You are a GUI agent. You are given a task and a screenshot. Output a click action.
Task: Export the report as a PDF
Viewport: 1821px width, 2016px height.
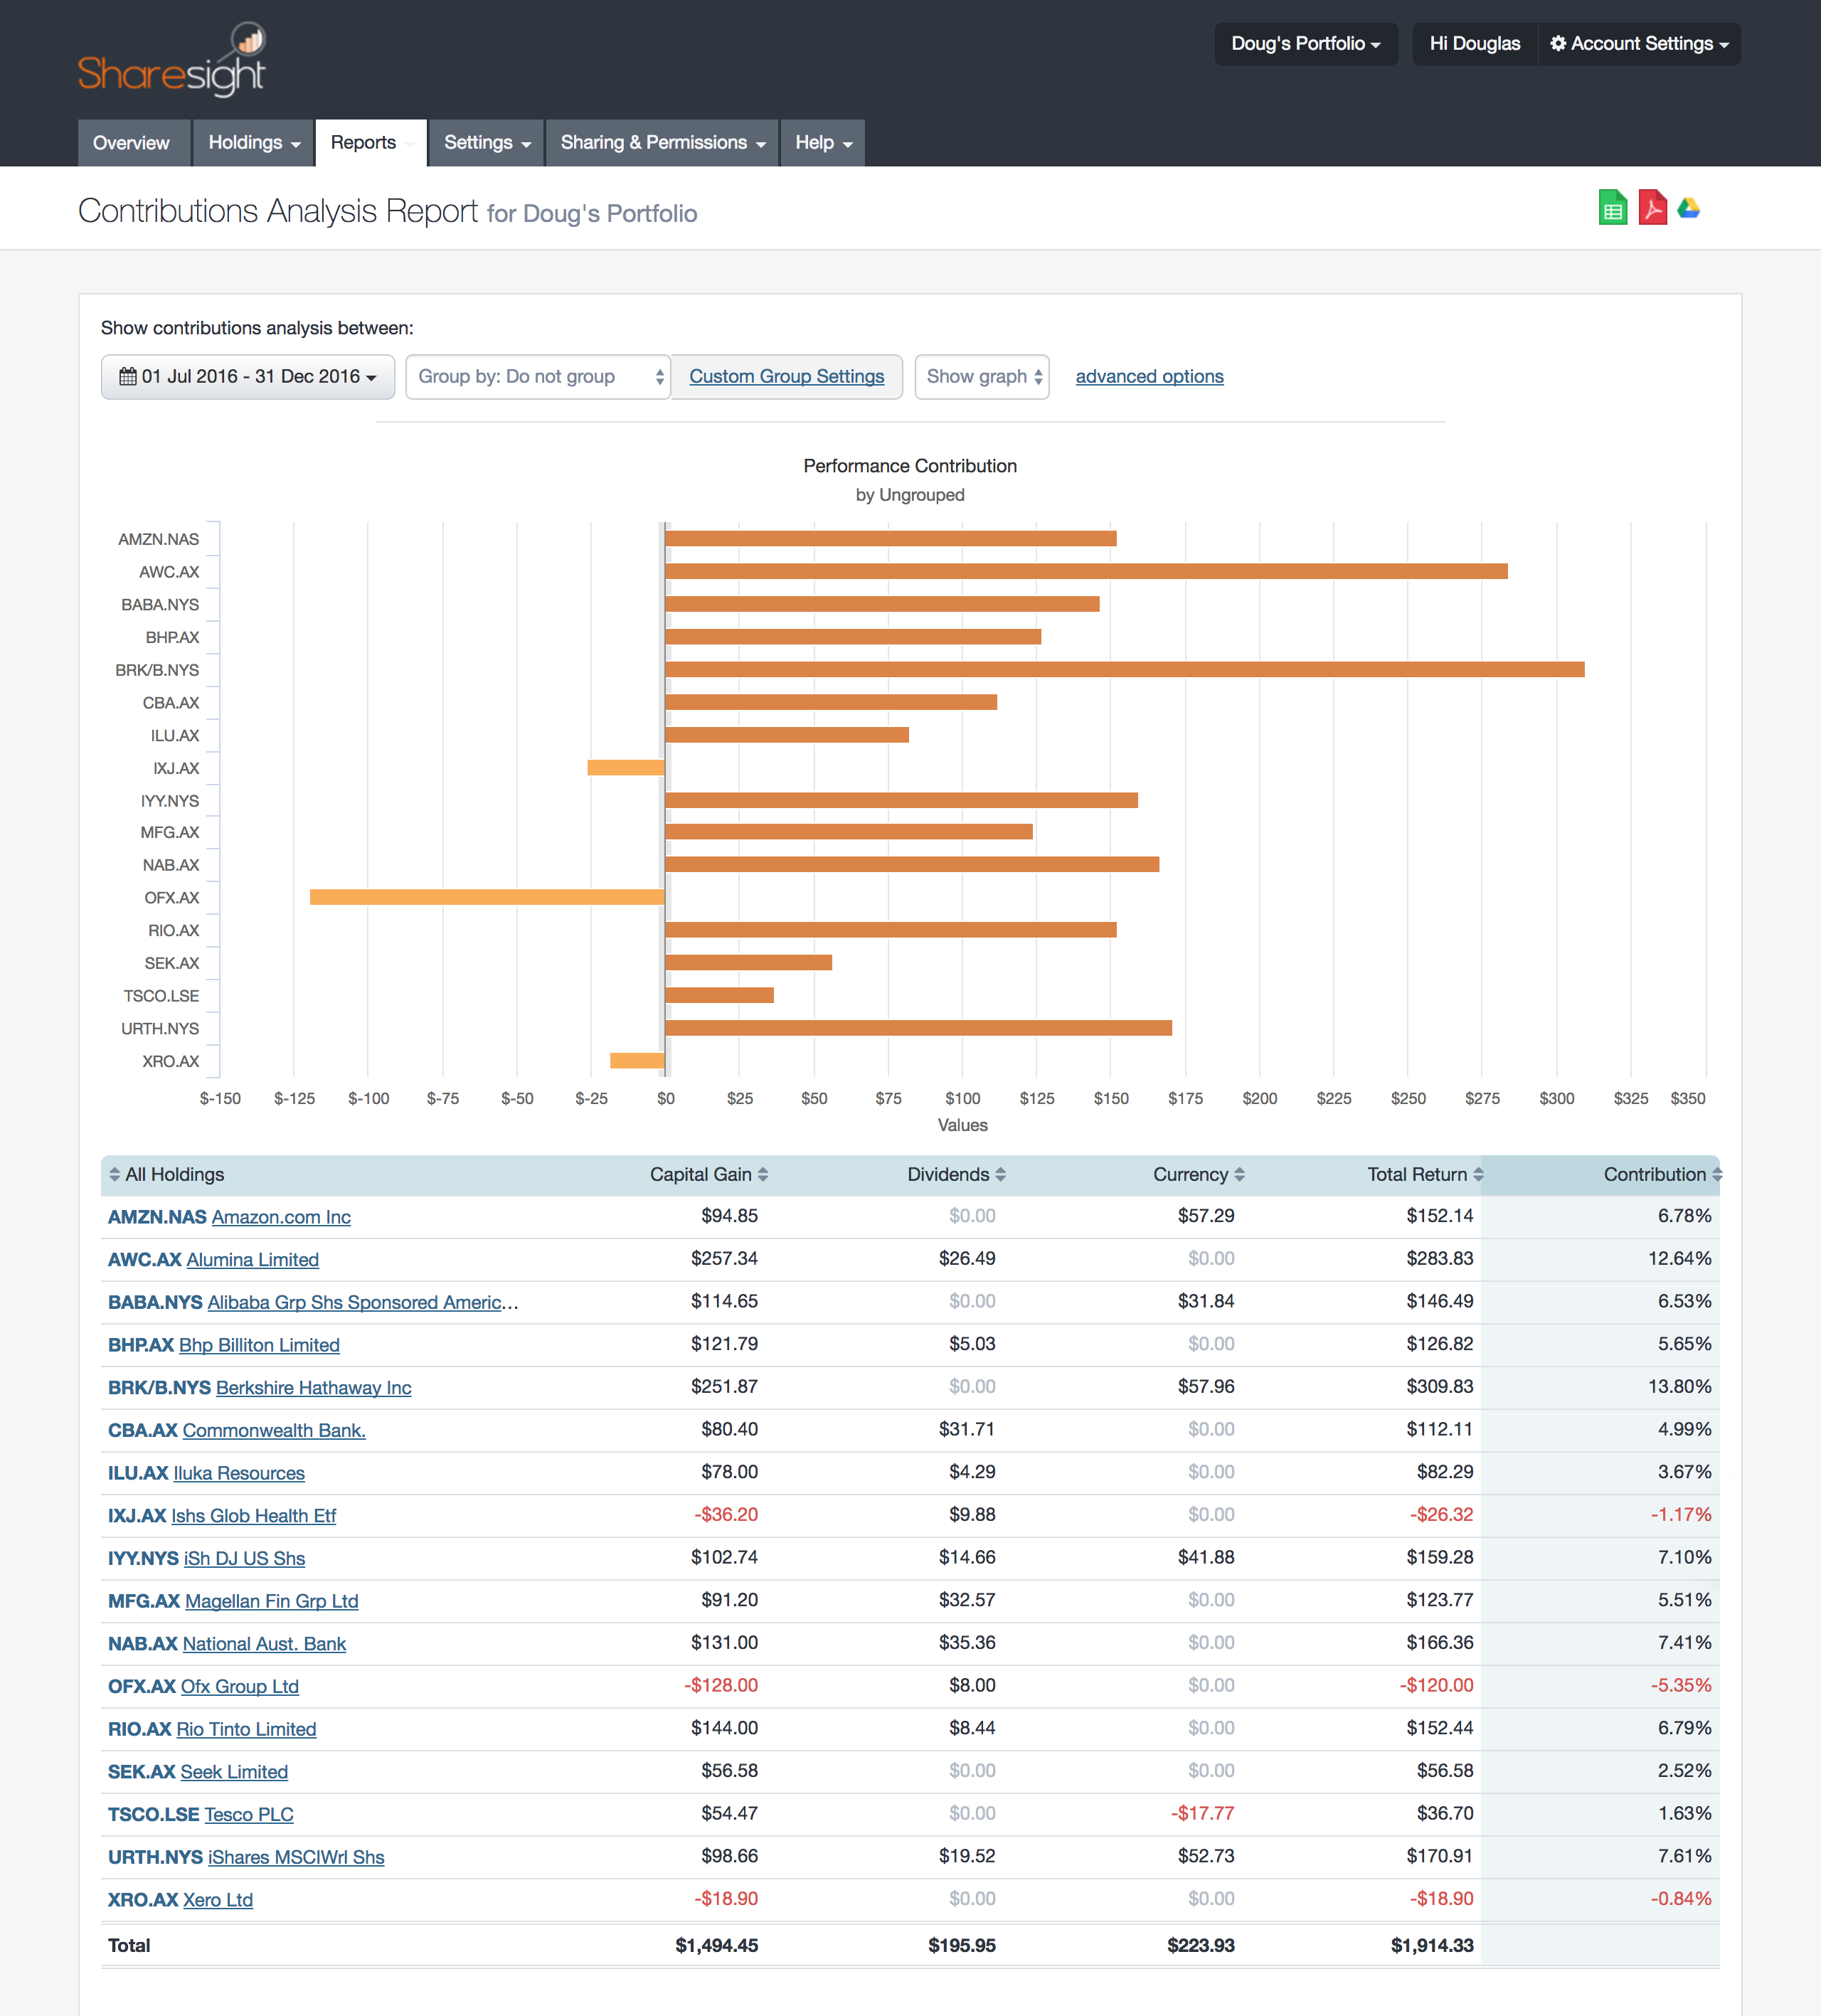[x=1652, y=208]
